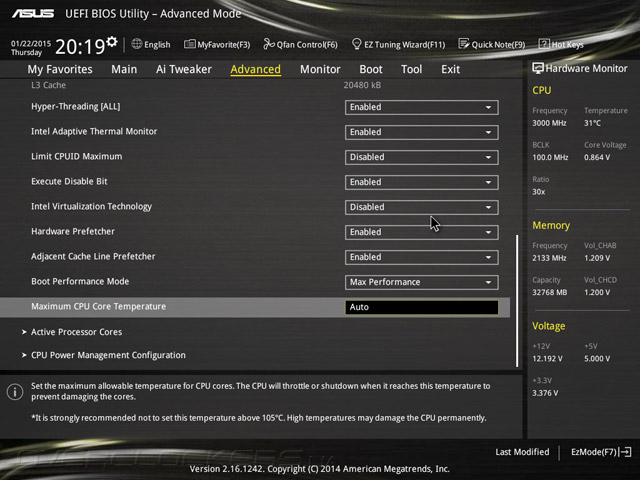Click the Vol_CHCD value 1.200 V
This screenshot has height=480, width=640.
597,292
